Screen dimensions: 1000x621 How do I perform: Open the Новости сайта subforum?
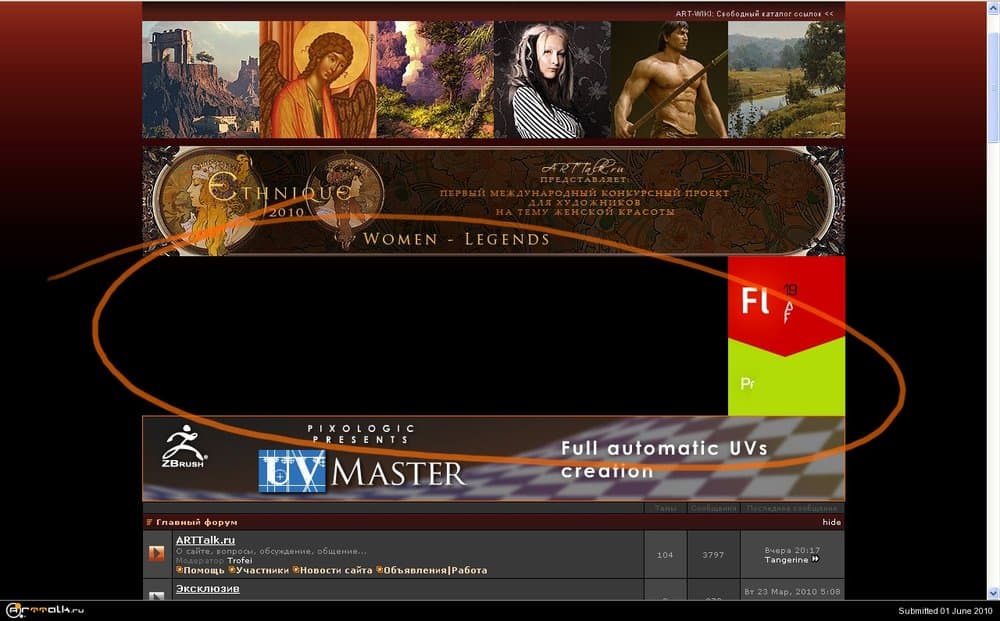(x=336, y=570)
